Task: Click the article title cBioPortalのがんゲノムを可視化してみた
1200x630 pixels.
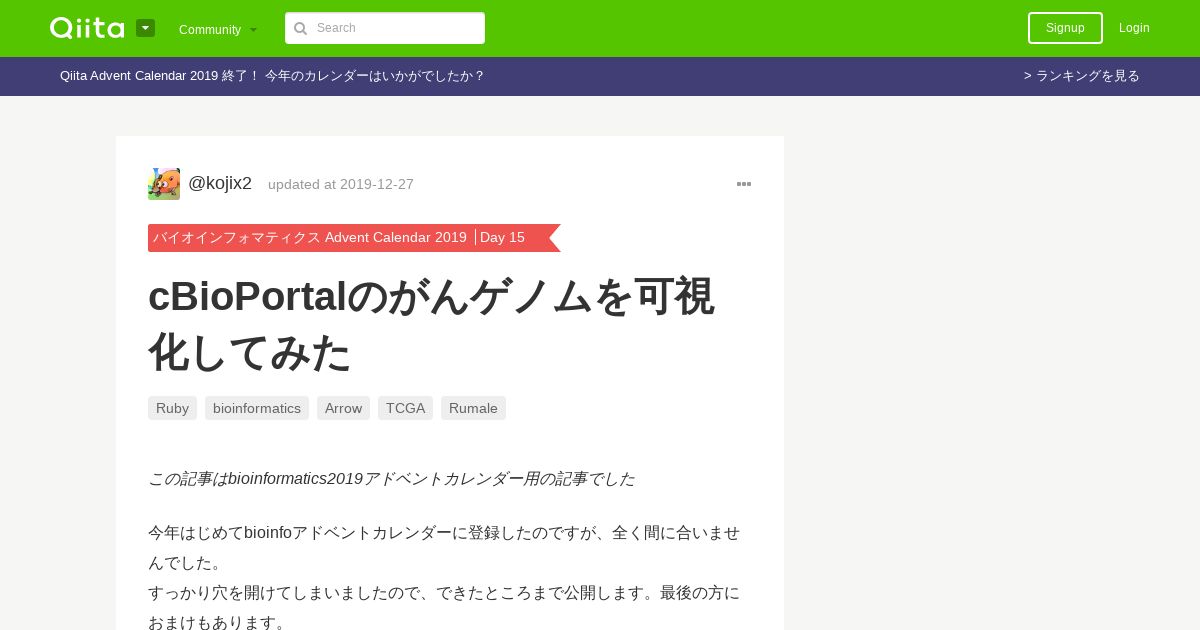Action: tap(431, 324)
